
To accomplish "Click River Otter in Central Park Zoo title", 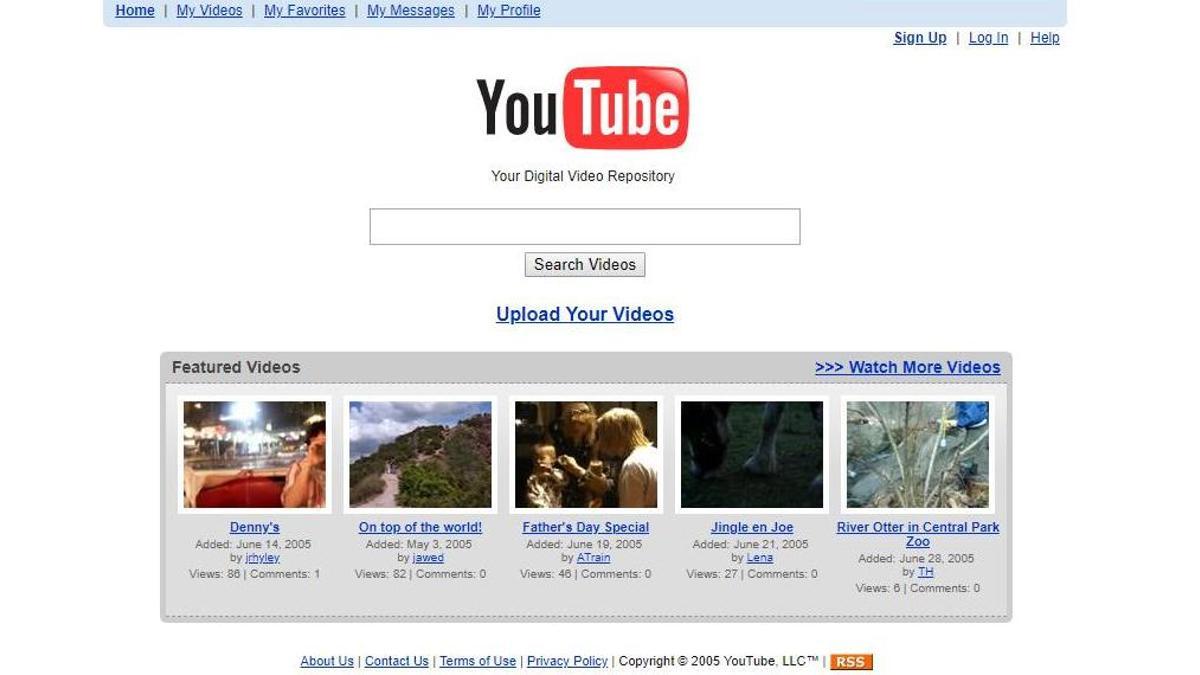I will pos(918,534).
